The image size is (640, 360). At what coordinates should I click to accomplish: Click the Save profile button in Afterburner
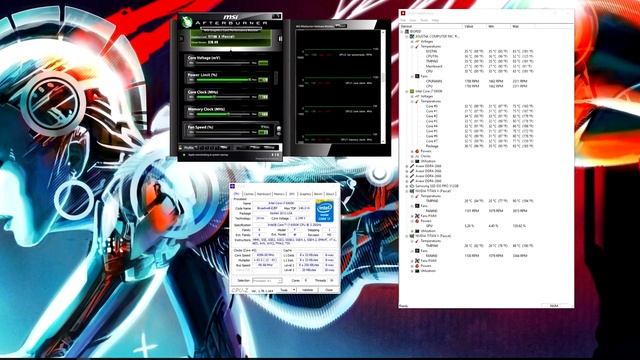tap(224, 147)
